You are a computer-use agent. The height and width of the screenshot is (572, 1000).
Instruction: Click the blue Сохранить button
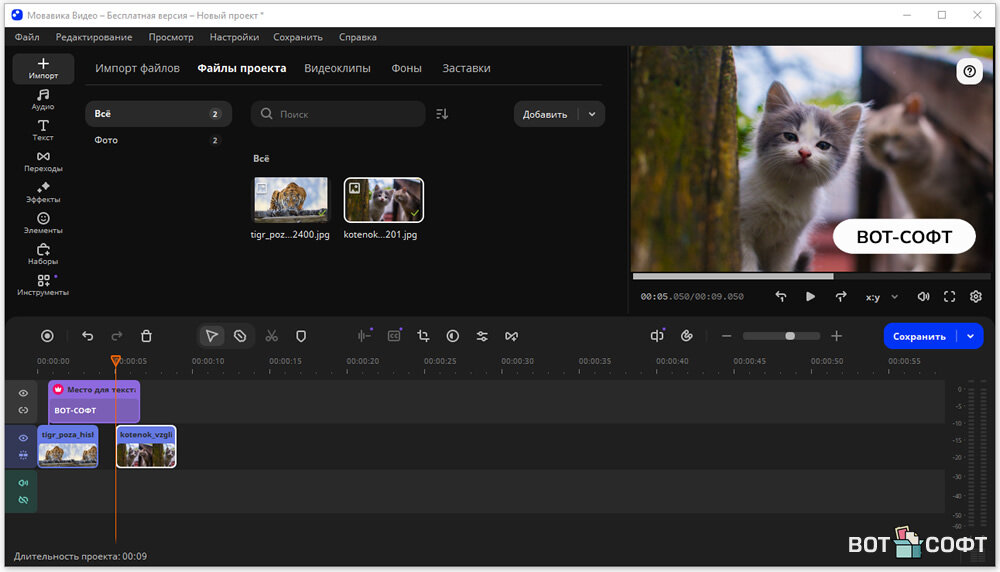pyautogui.click(x=918, y=336)
